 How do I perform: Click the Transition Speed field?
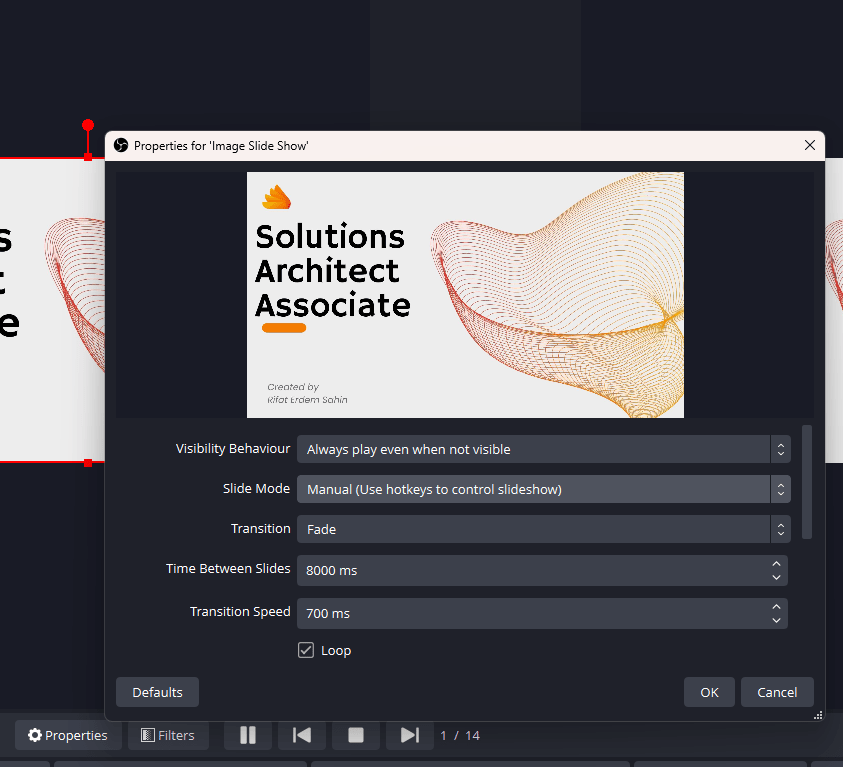coord(542,613)
